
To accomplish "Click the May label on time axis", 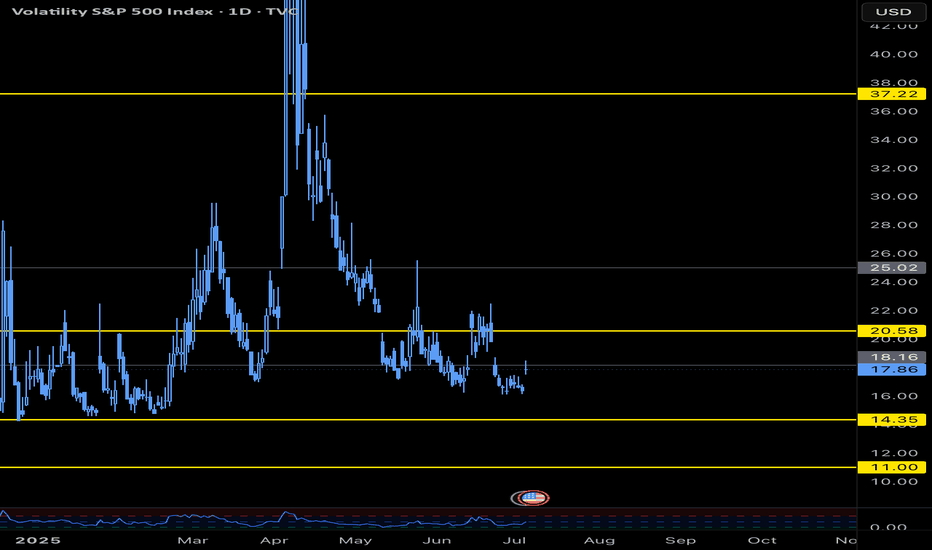I will (355, 540).
